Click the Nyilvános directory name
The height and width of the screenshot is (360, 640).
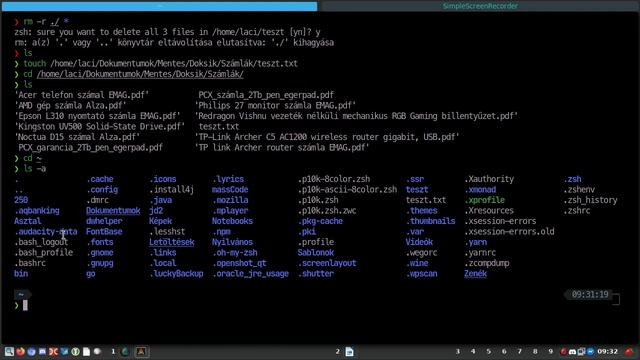[232, 242]
